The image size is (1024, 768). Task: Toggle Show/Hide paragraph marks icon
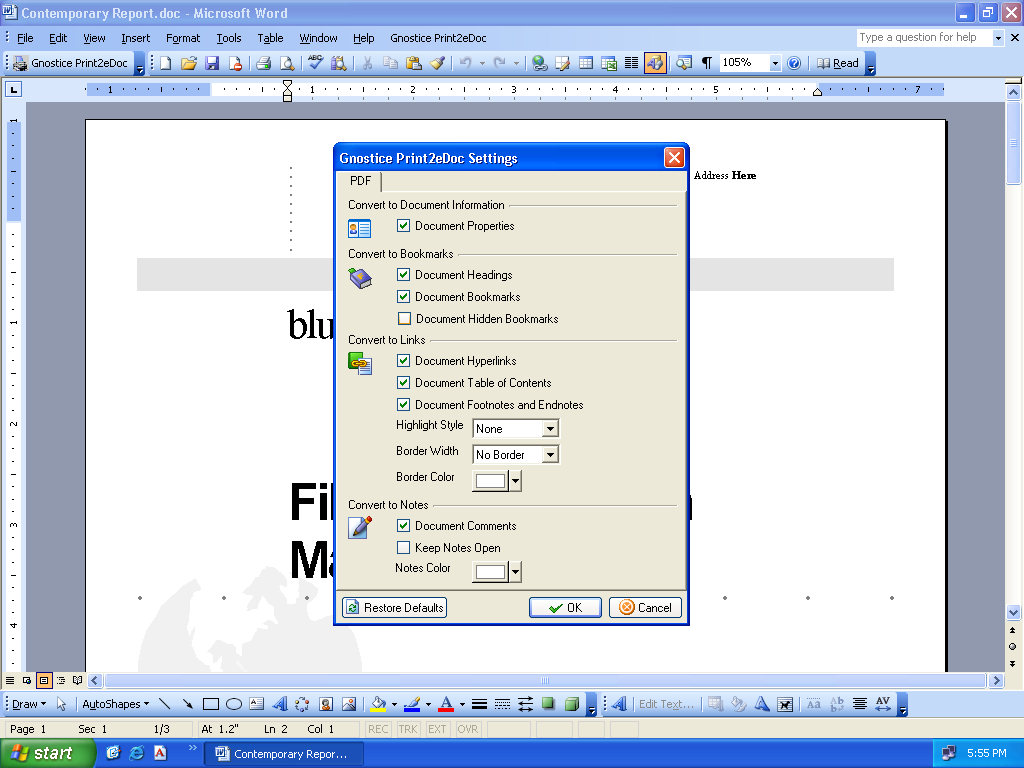click(x=707, y=63)
